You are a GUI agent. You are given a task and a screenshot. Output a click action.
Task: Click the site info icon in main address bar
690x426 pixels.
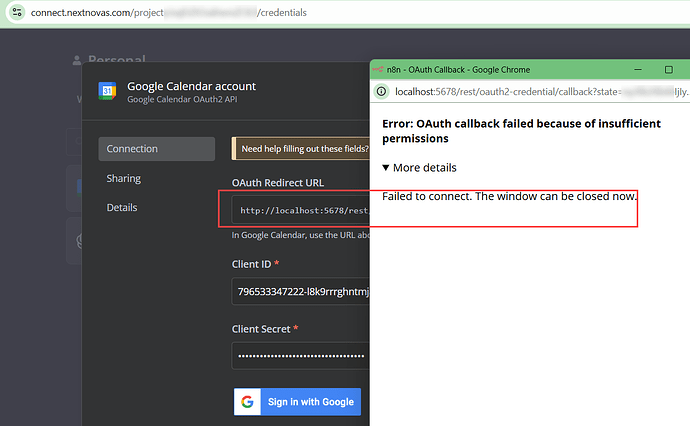[x=17, y=12]
